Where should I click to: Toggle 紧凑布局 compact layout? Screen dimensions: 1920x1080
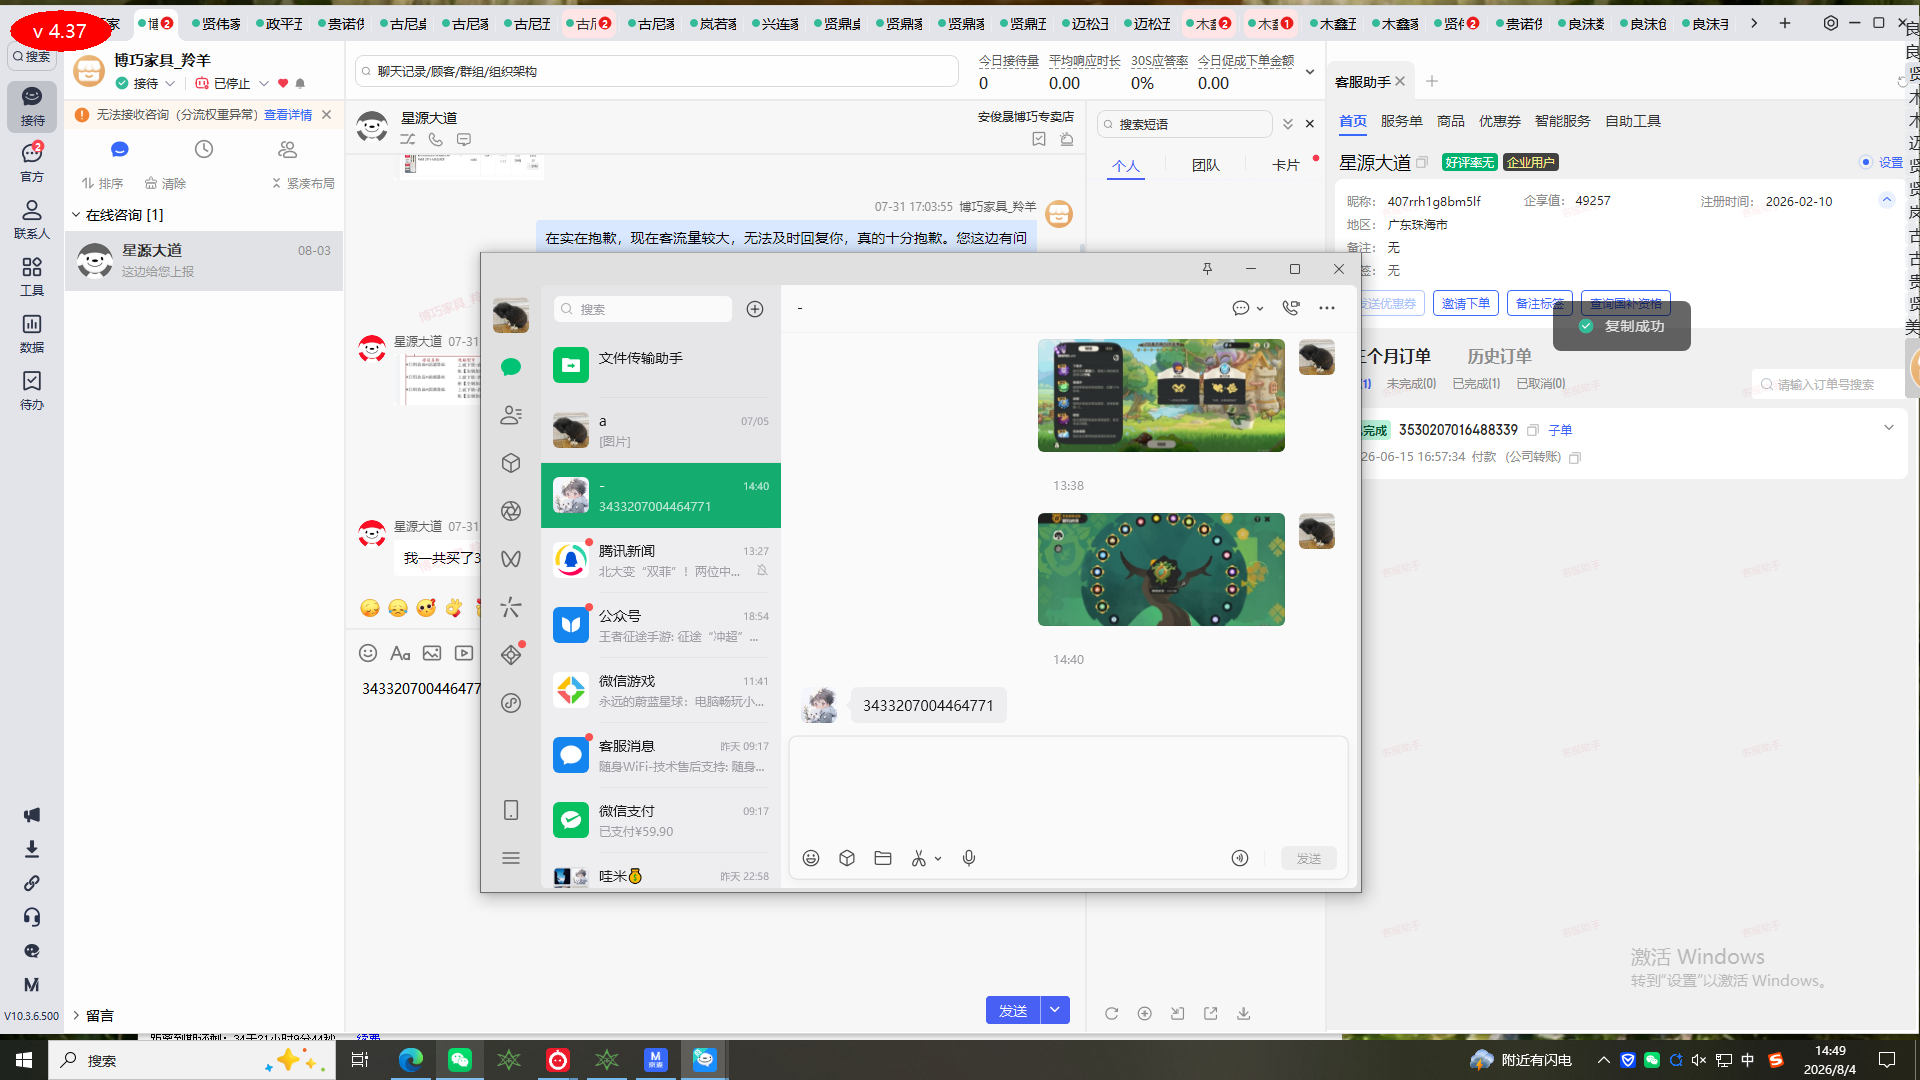point(303,184)
